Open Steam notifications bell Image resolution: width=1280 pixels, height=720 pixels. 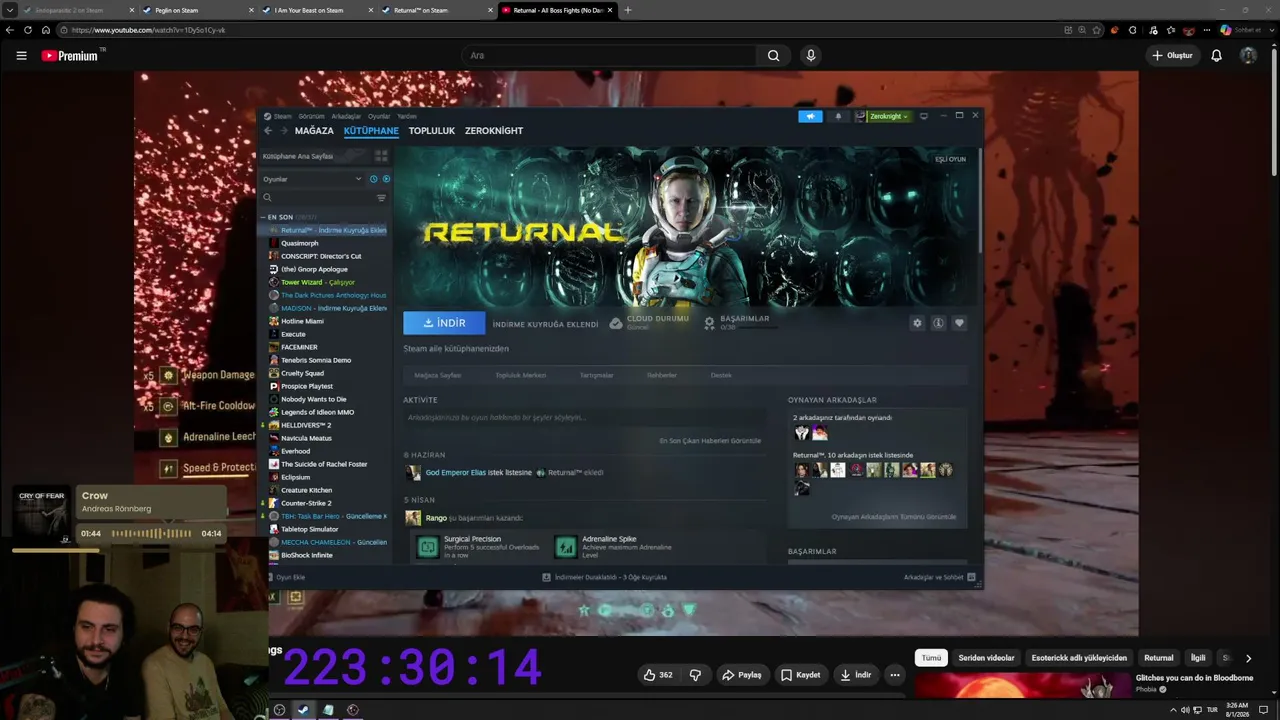click(x=838, y=116)
